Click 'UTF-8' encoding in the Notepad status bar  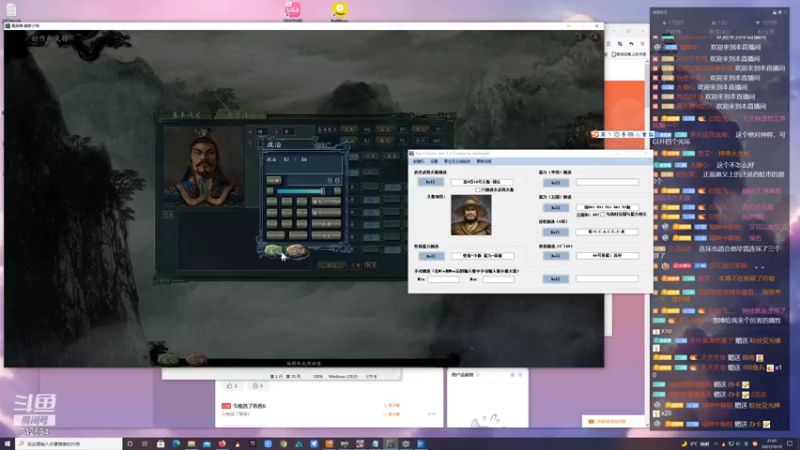pyautogui.click(x=371, y=377)
